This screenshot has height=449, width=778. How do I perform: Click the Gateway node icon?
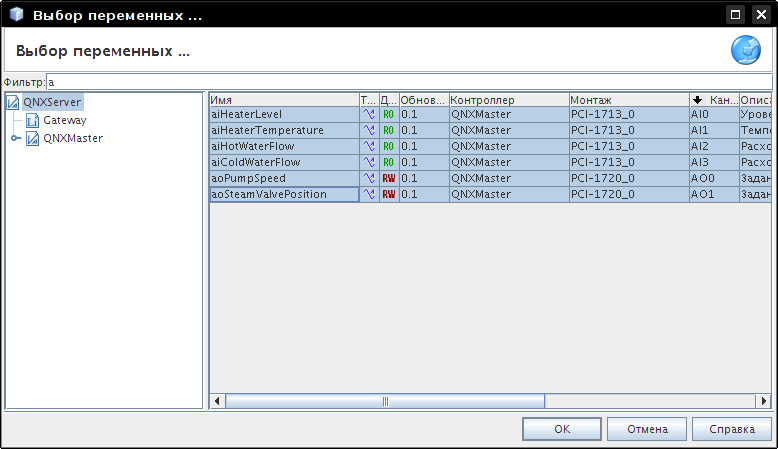(32, 120)
